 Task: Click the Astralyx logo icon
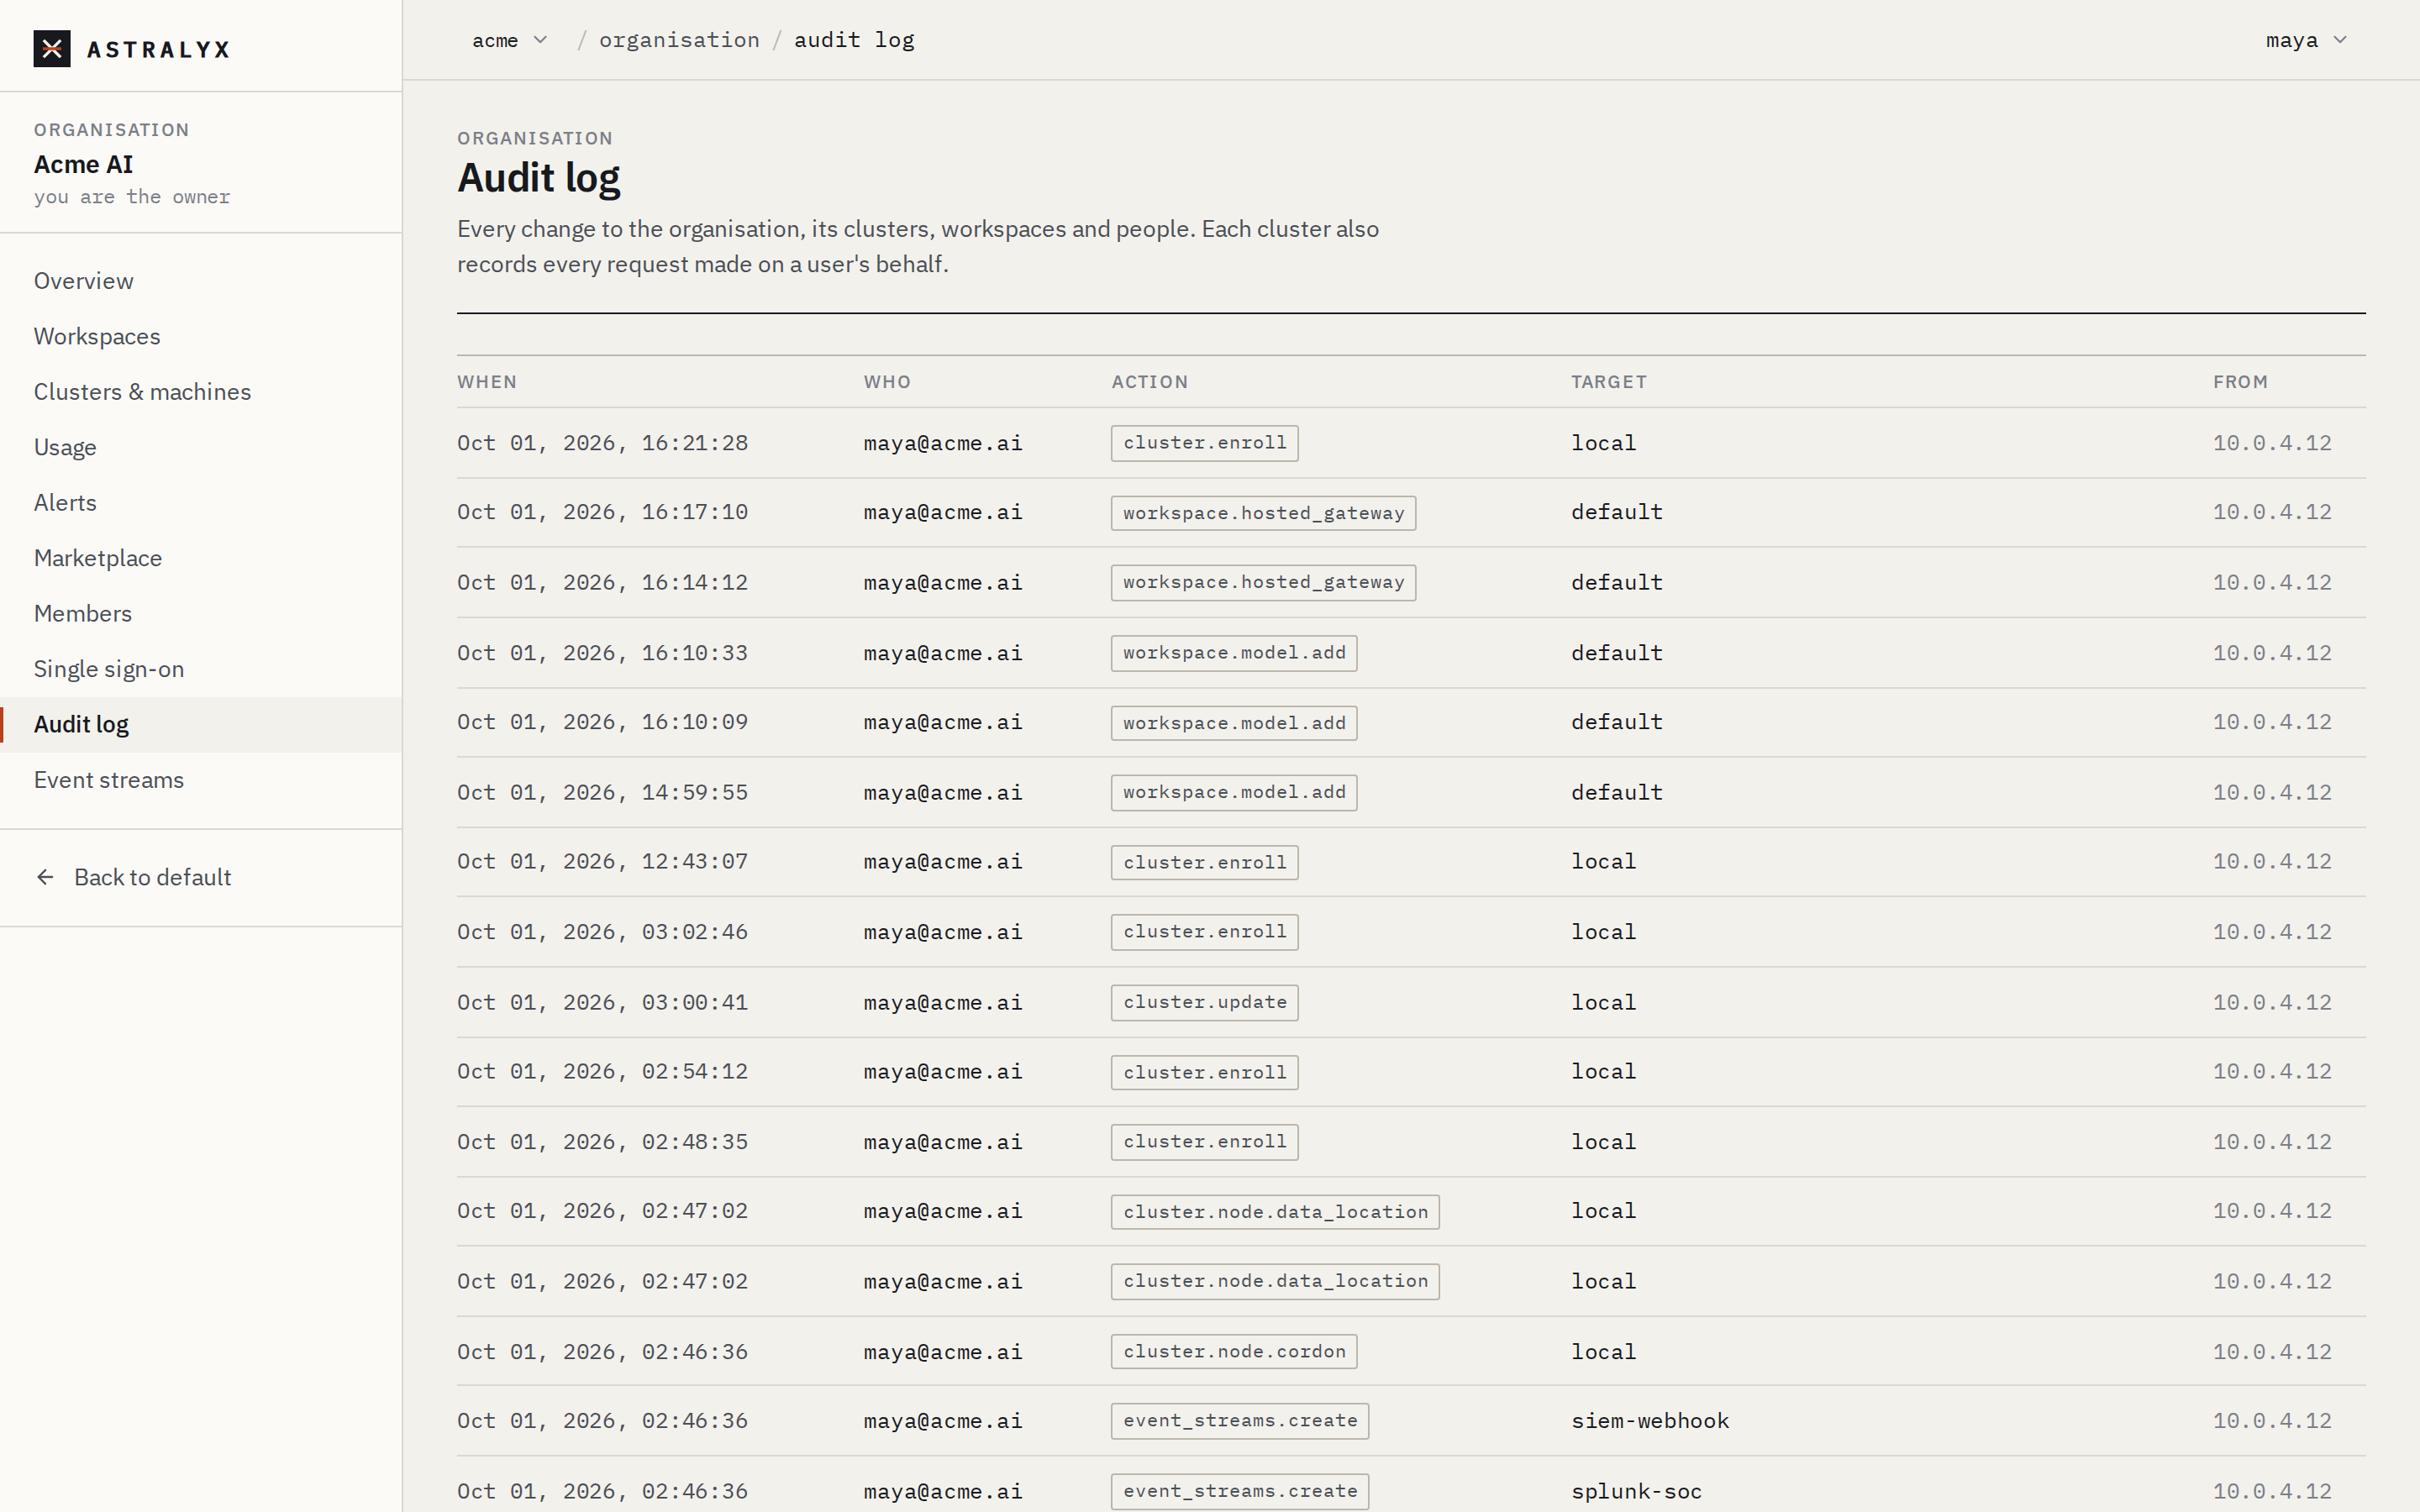(x=52, y=48)
